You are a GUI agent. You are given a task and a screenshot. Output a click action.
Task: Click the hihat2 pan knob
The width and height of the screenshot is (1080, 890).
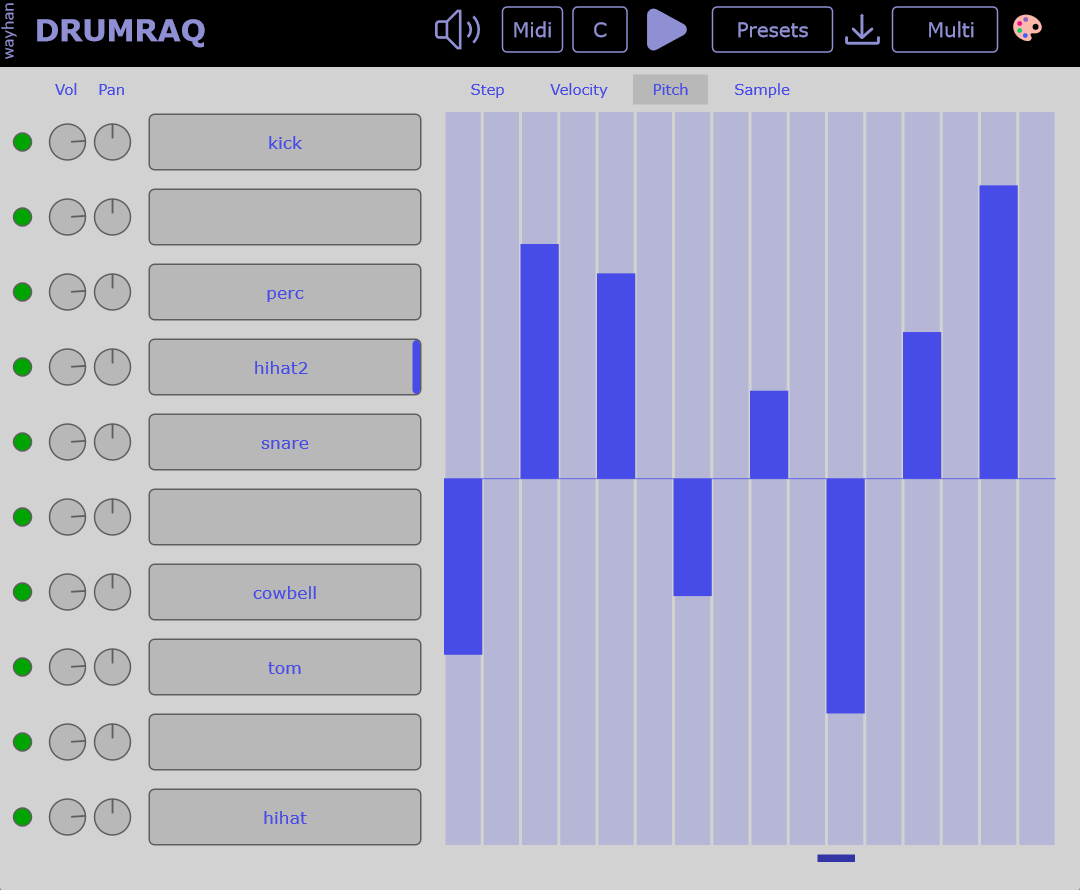(x=112, y=367)
